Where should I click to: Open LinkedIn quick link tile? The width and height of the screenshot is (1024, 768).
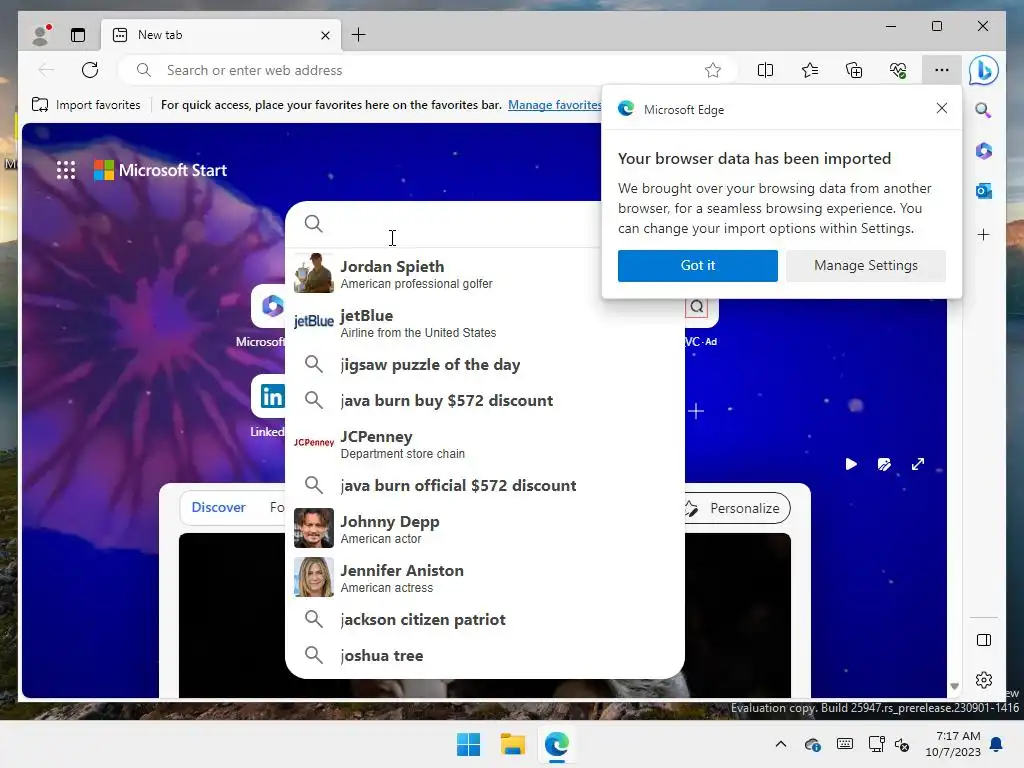click(268, 396)
